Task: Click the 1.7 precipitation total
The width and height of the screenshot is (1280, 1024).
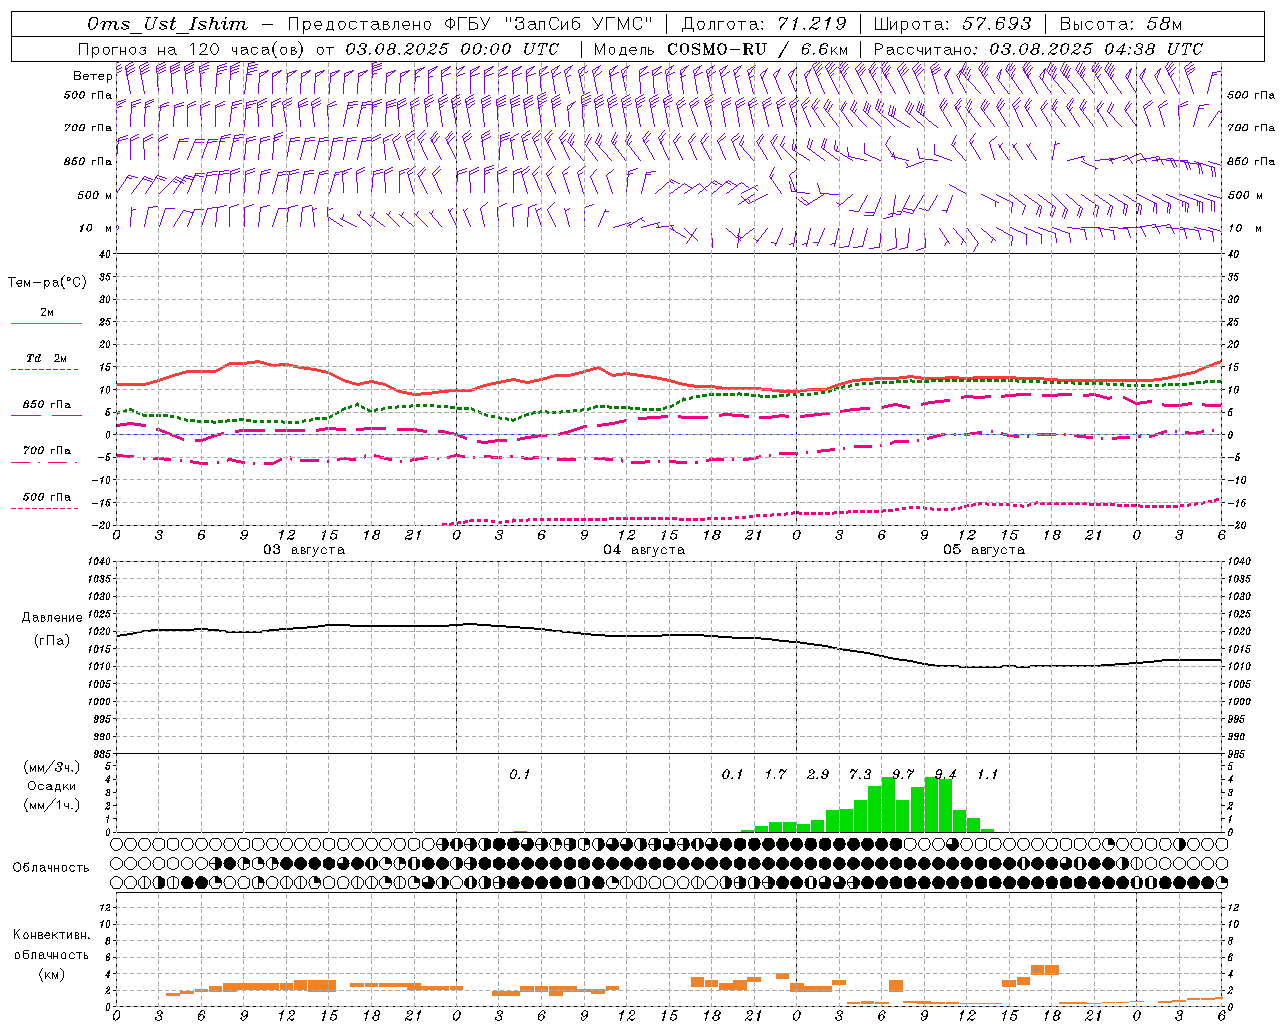Action: pyautogui.click(x=775, y=774)
